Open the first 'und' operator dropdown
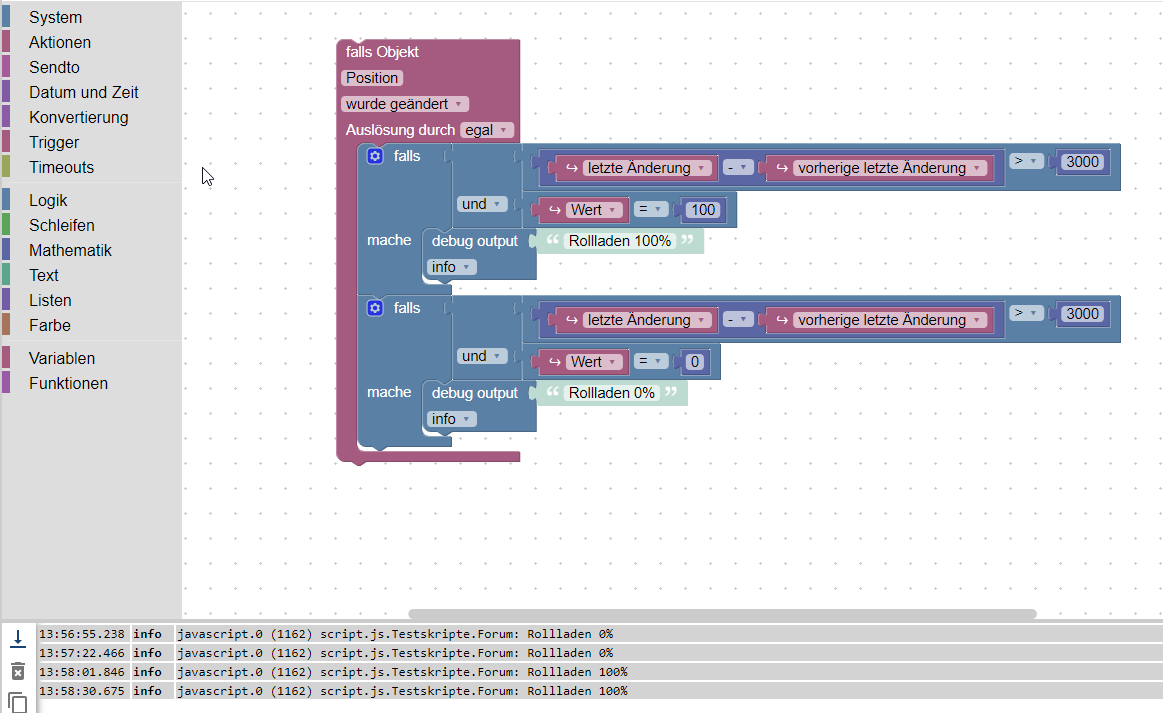 click(x=482, y=204)
